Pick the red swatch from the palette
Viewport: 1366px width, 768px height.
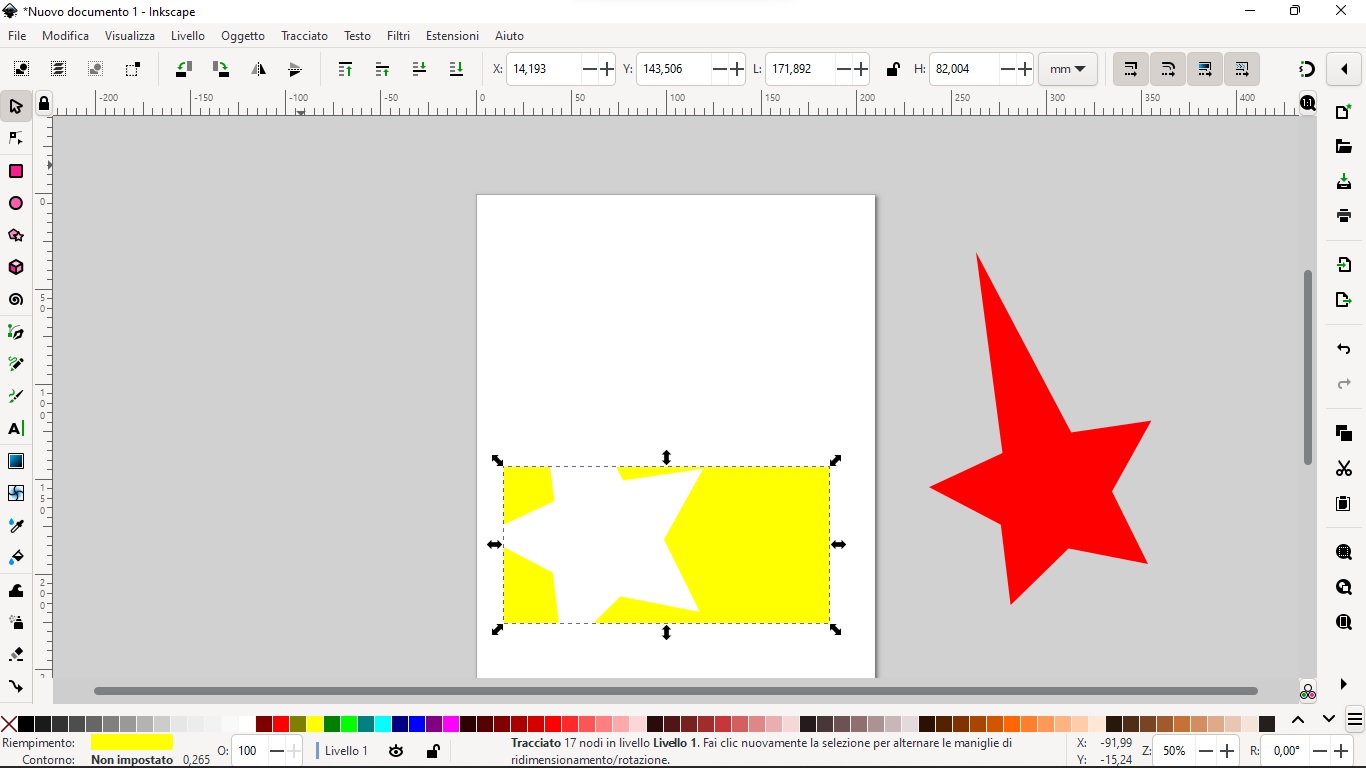(x=280, y=724)
